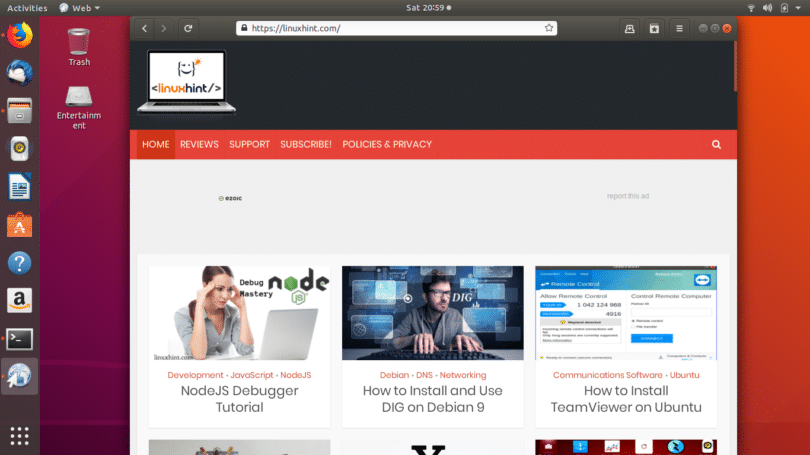The image size is (810, 455).
Task: Open the Terminal from the dock
Action: coord(20,339)
